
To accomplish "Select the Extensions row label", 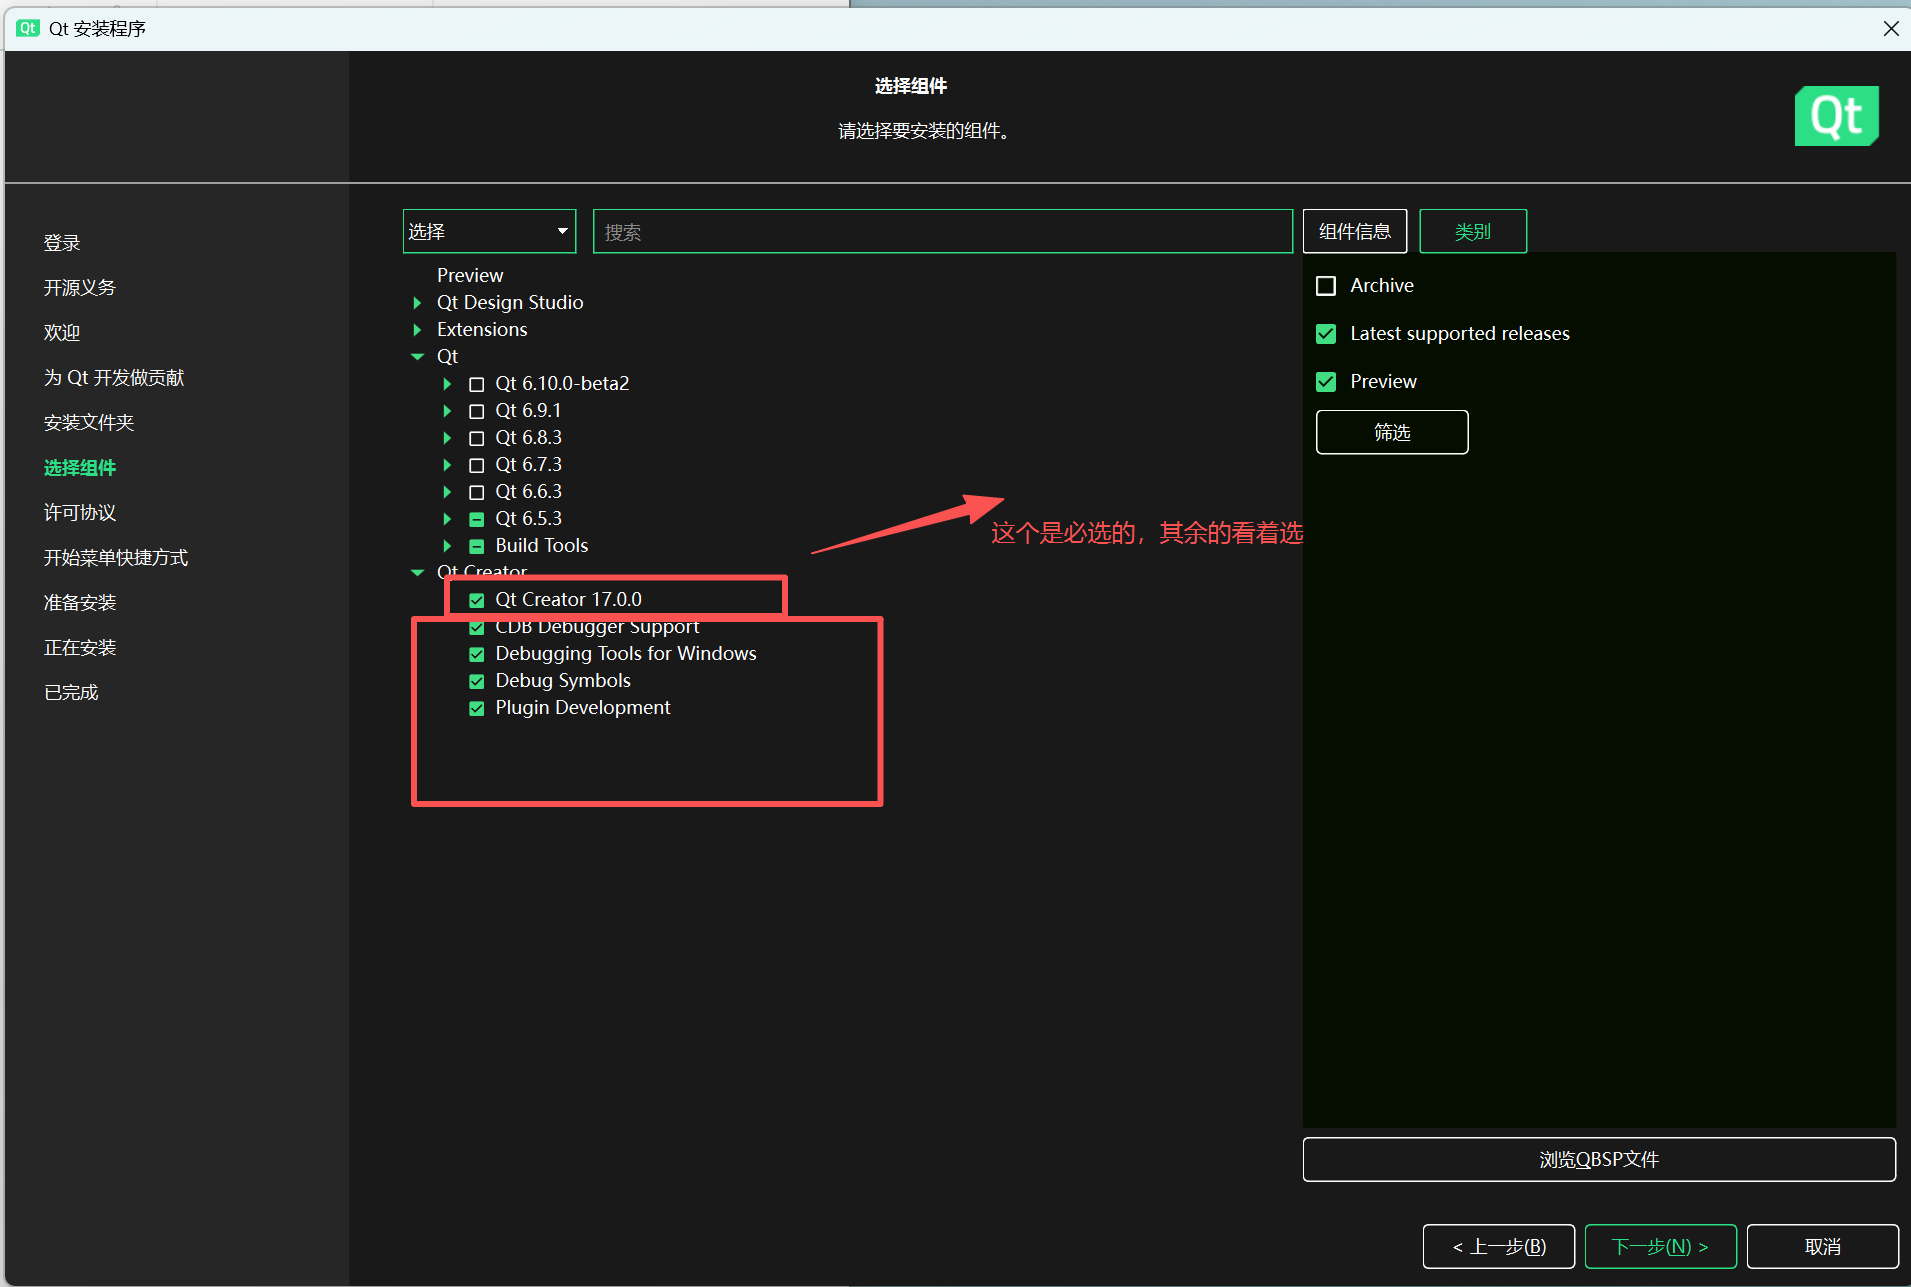I will pos(482,330).
